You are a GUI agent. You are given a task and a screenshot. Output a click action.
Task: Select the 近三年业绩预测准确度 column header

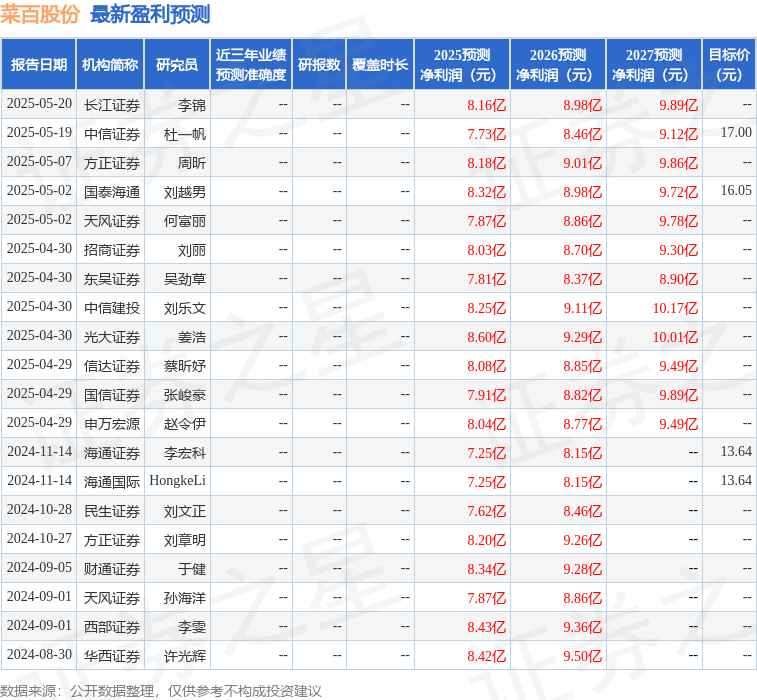click(251, 64)
